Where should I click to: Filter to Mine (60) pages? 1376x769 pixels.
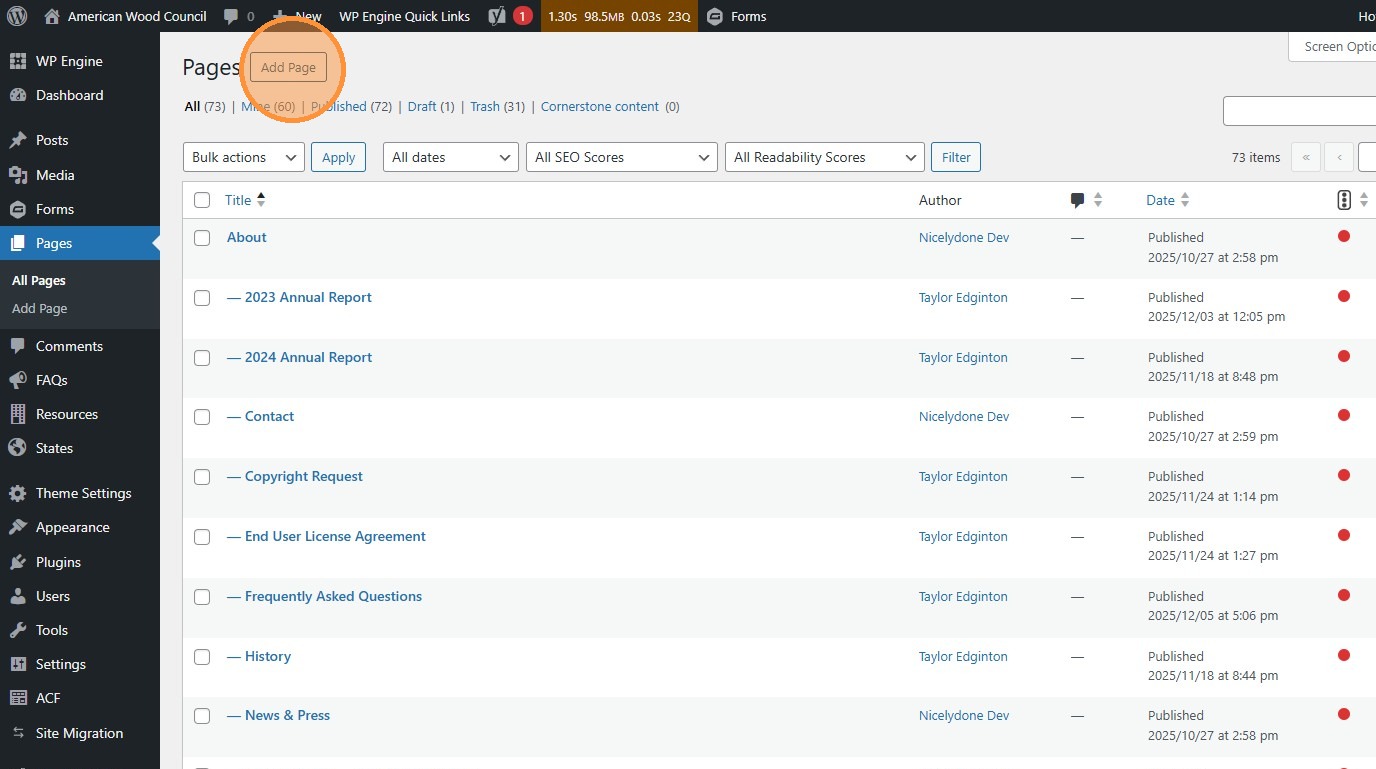[x=268, y=107]
